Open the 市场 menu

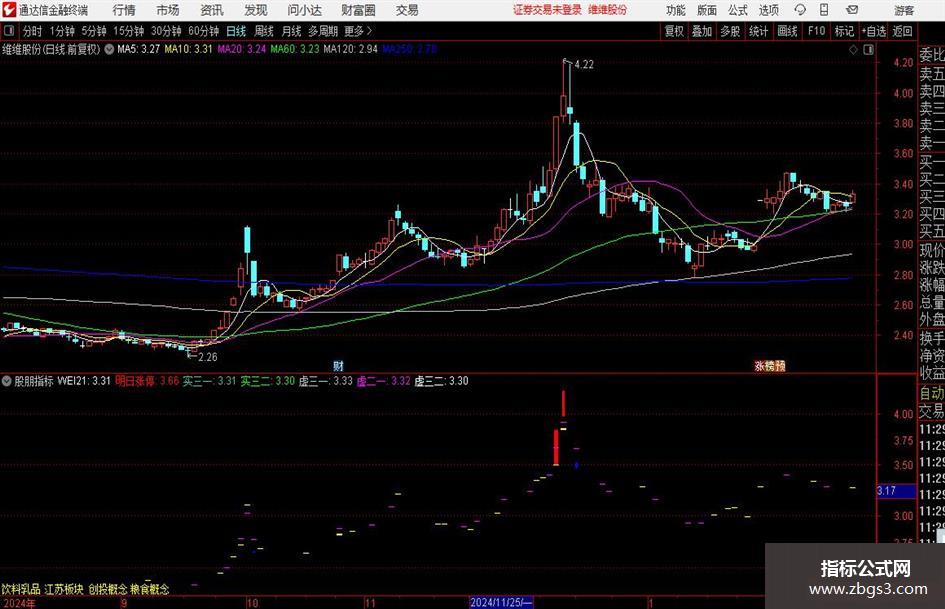coord(168,10)
